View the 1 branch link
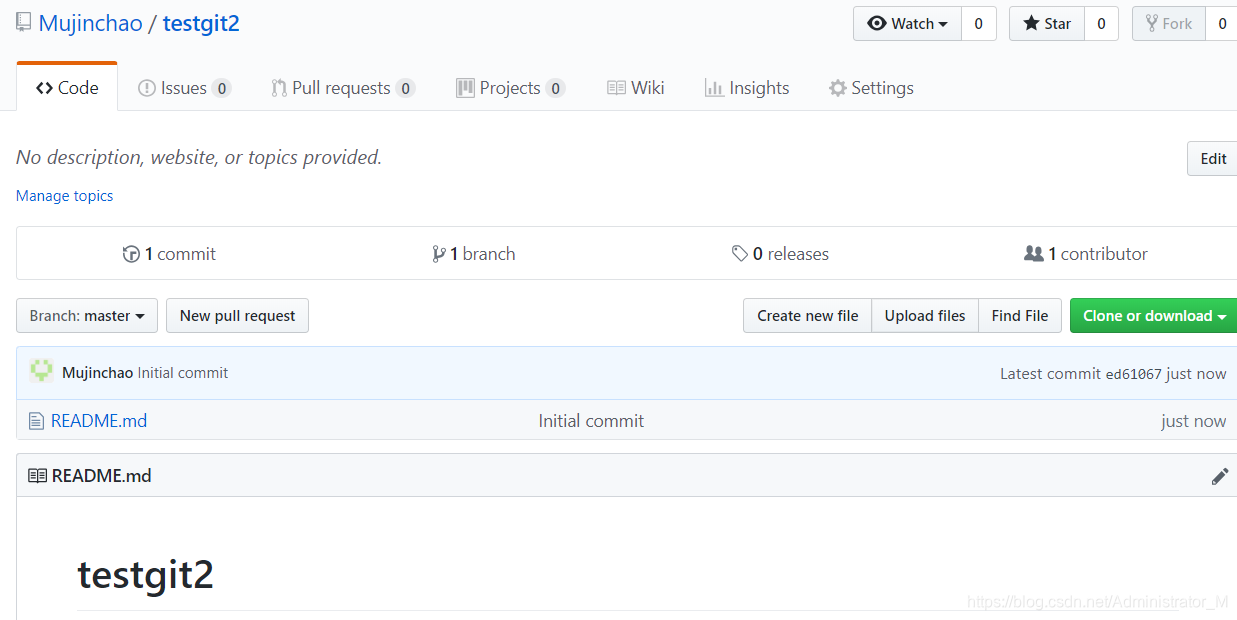Viewport: 1237px width, 620px height. tap(474, 254)
